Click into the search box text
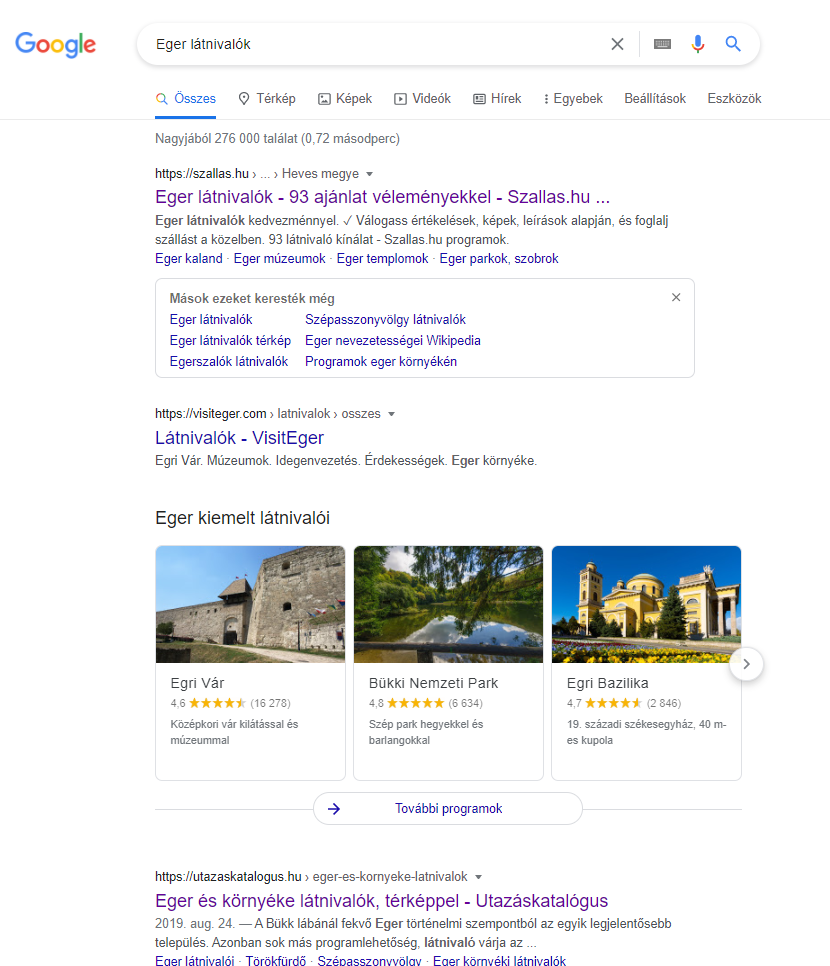 pos(203,44)
